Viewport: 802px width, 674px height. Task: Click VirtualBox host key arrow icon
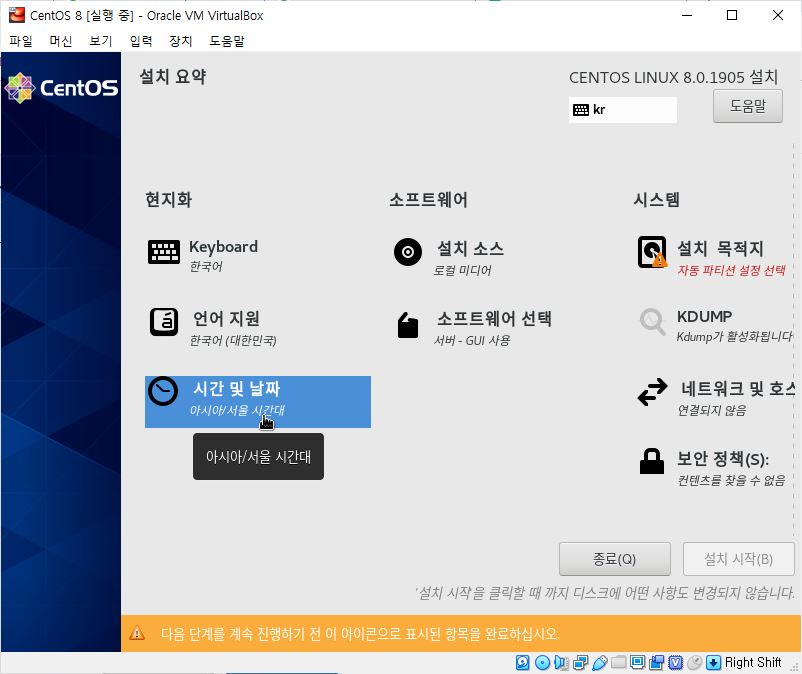pos(714,663)
